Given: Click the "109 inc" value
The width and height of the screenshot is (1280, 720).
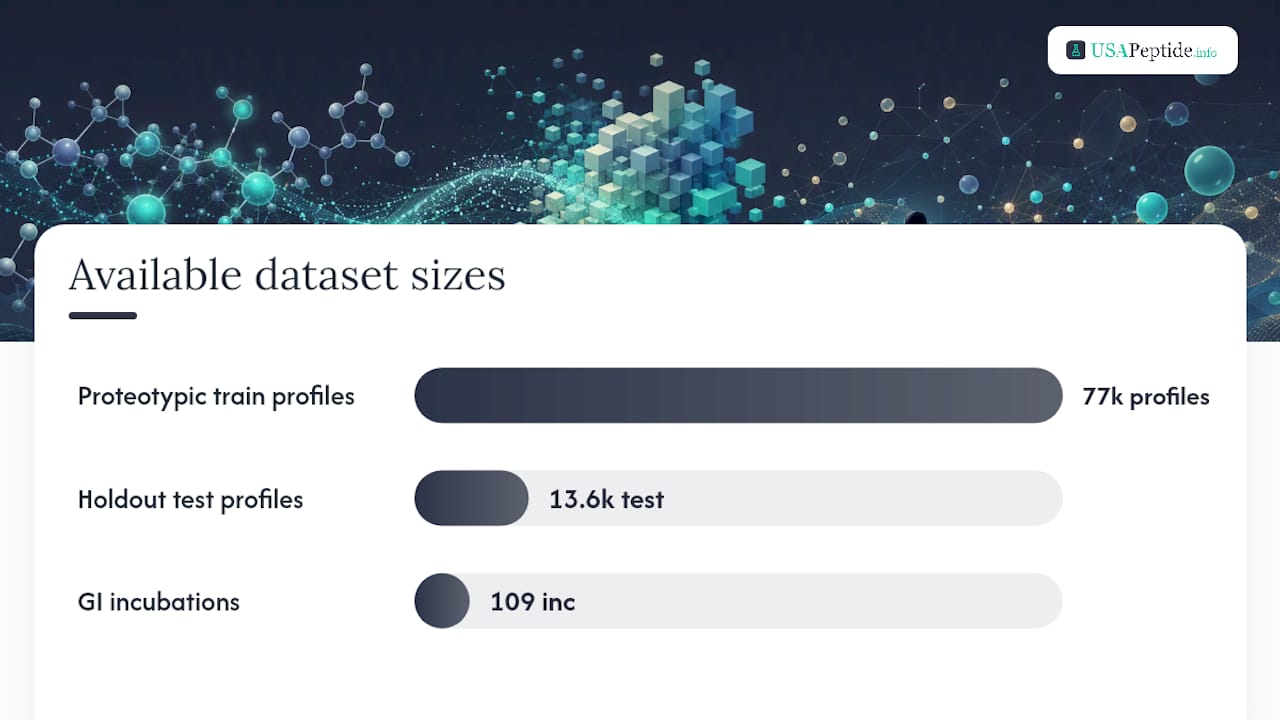Looking at the screenshot, I should click(x=532, y=602).
